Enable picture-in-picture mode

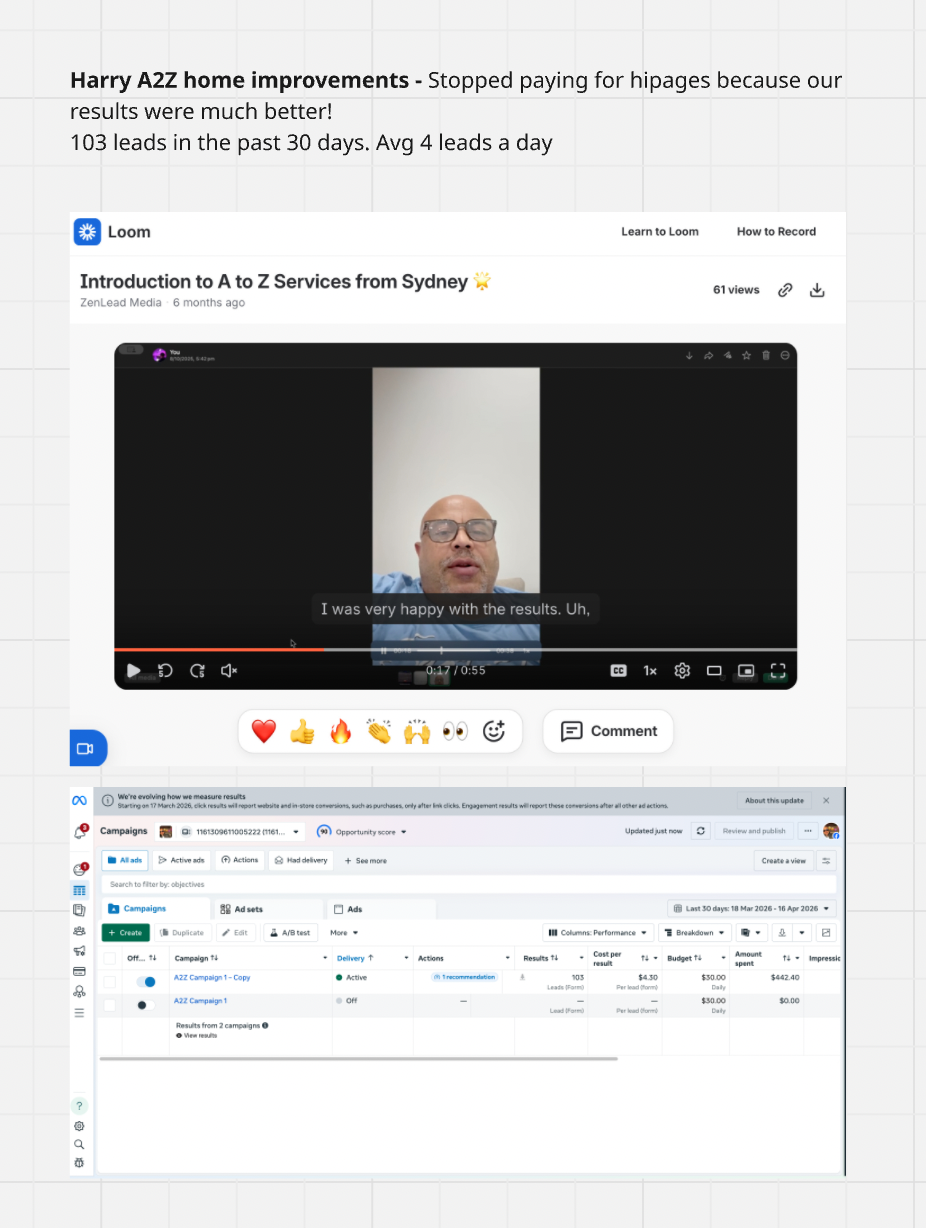click(746, 671)
